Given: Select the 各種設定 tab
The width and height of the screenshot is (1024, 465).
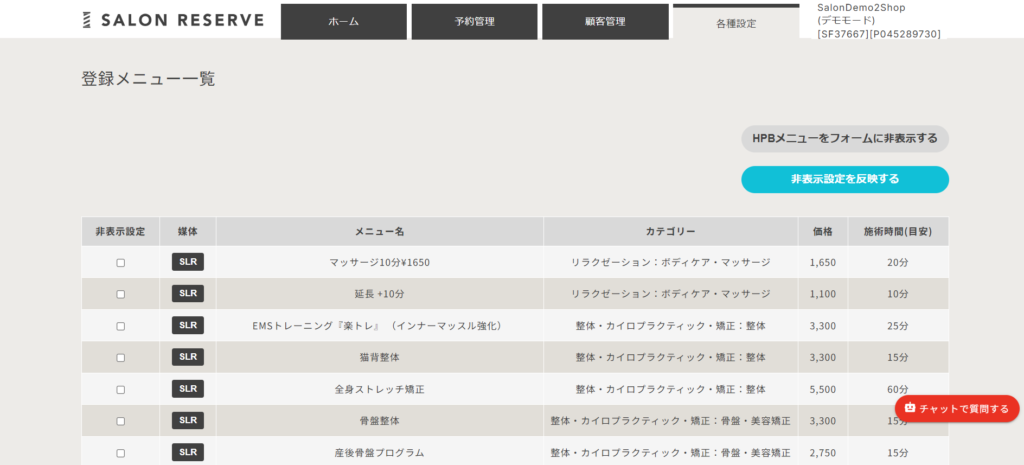Looking at the screenshot, I should (736, 23).
